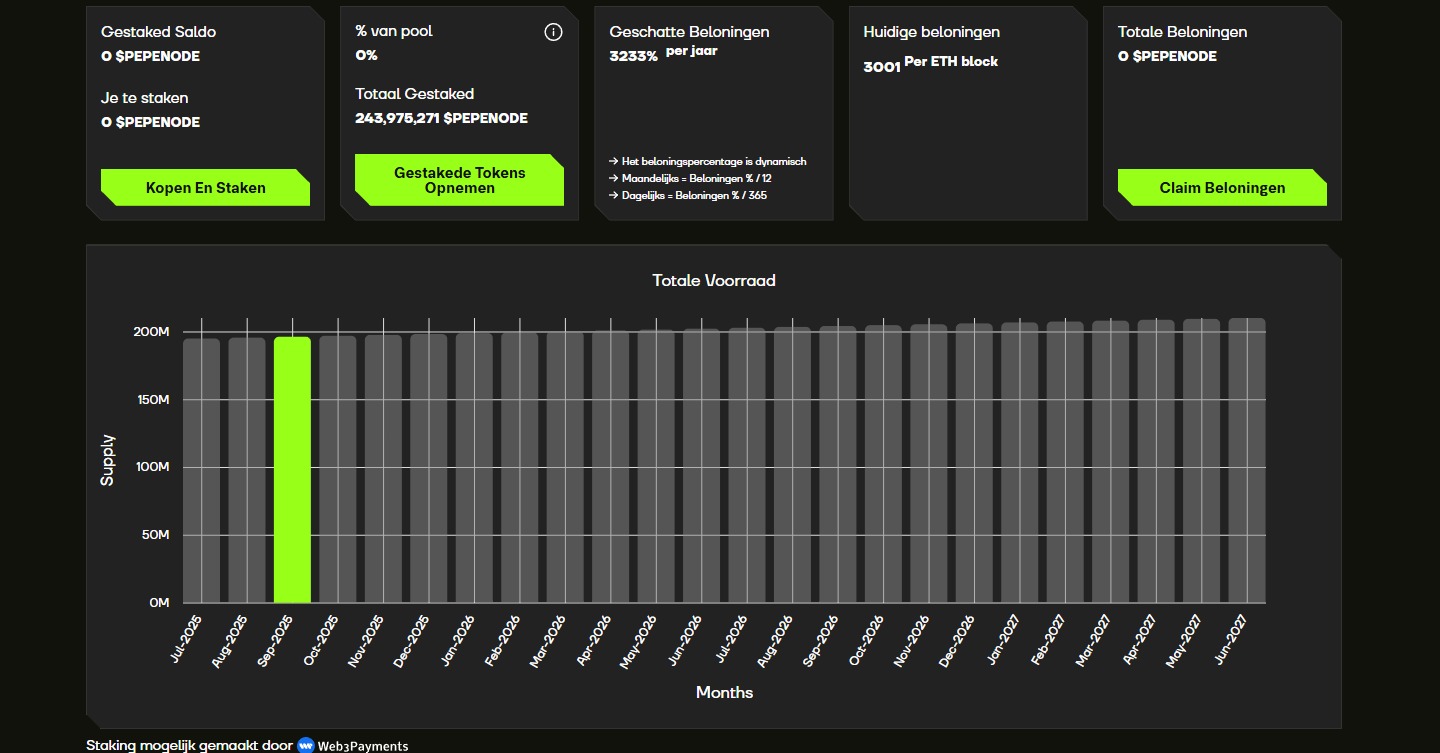Click the dynamic reward percentage note
This screenshot has width=1440, height=753.
coord(707,161)
